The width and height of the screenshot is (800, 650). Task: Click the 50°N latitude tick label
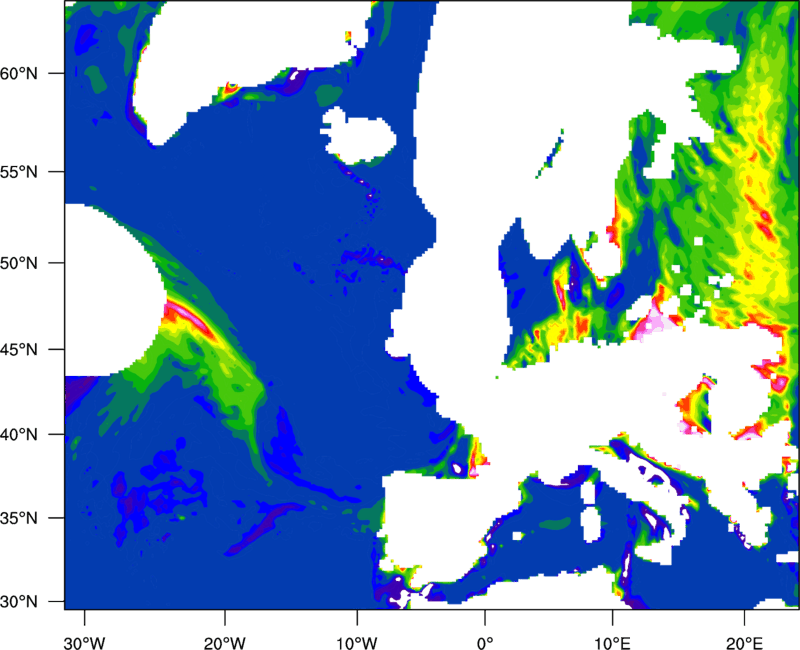point(19,263)
